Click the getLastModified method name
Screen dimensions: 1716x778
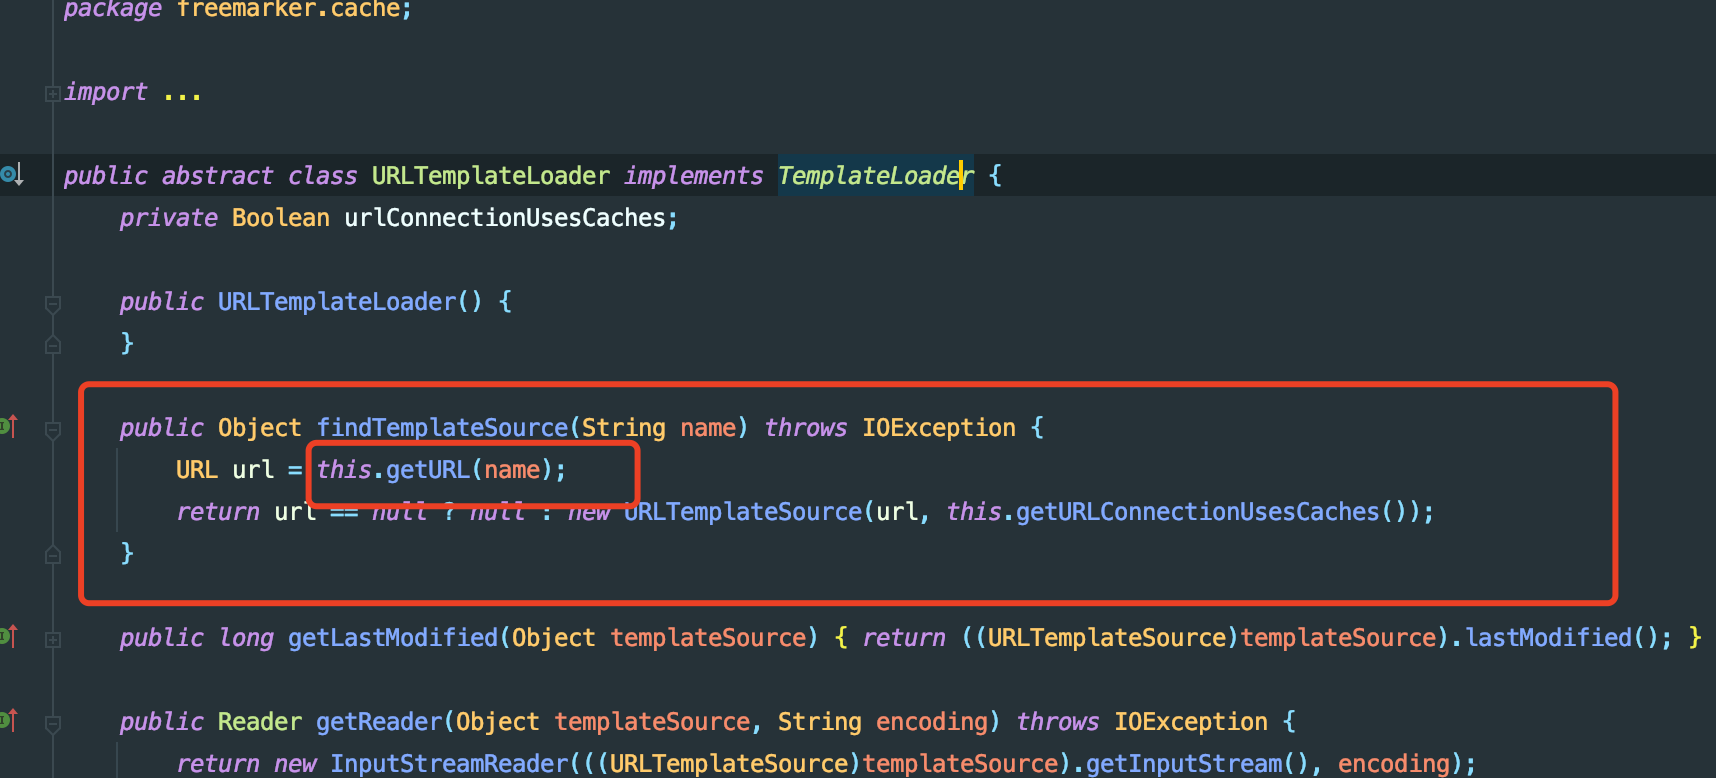click(x=393, y=638)
